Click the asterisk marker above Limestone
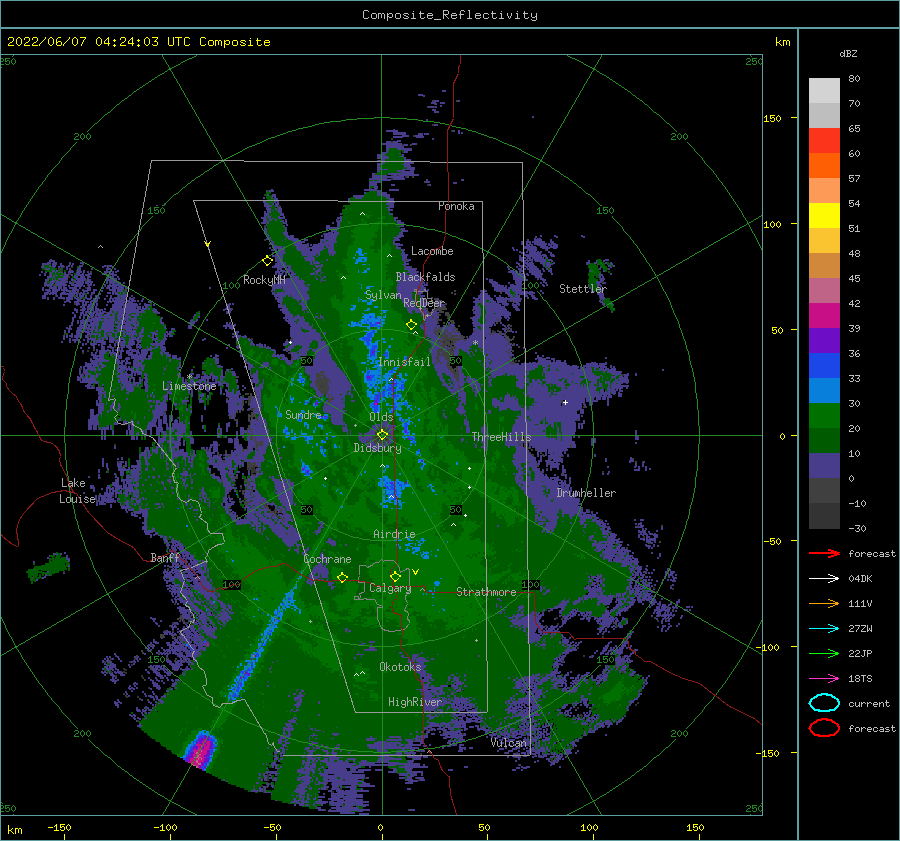The image size is (900, 841). pyautogui.click(x=189, y=377)
